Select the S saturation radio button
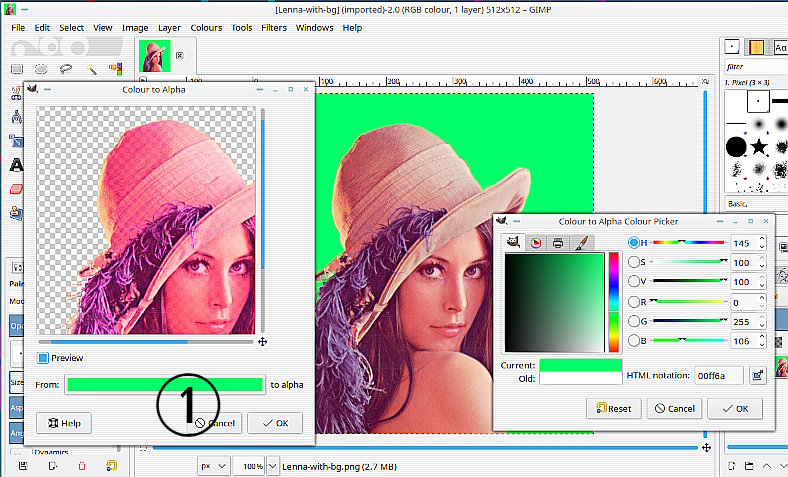 point(635,262)
